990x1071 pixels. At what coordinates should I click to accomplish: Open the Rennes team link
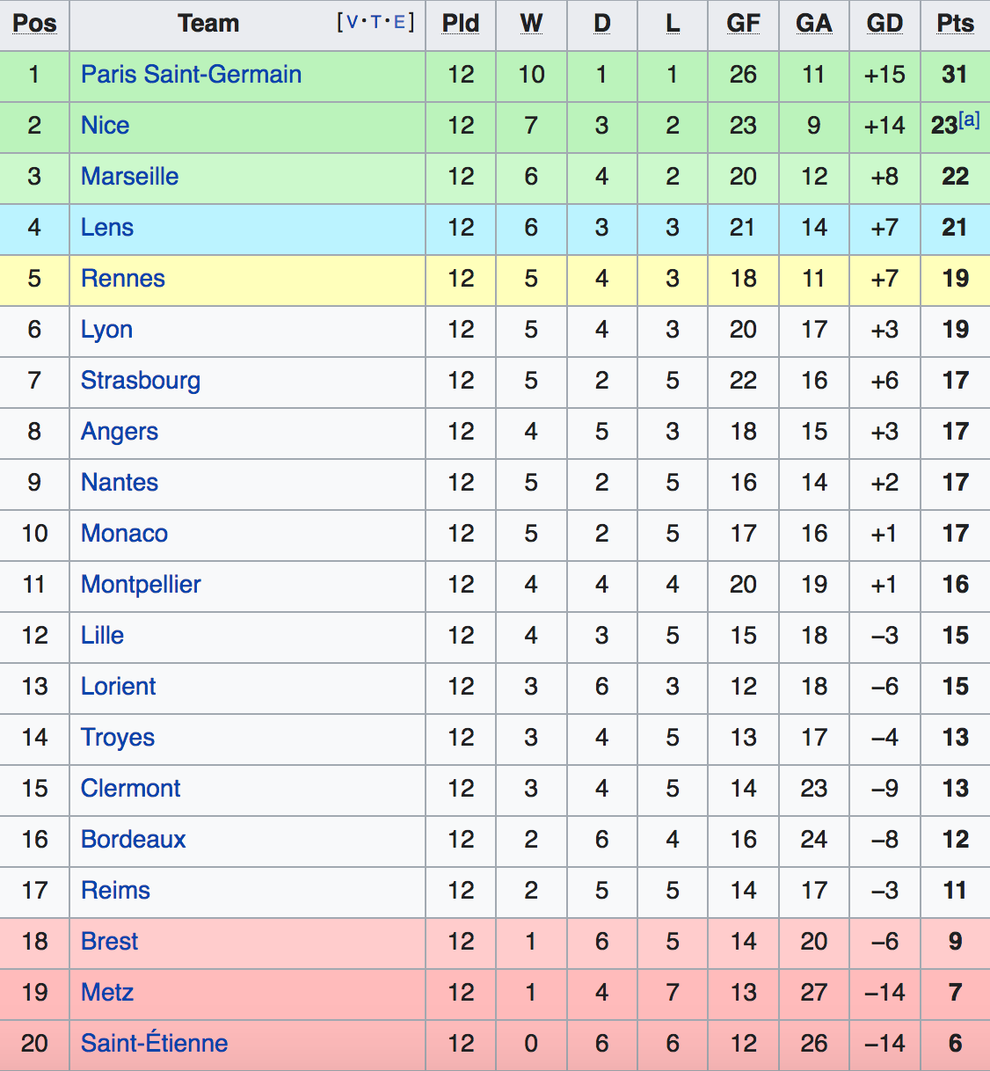123,279
